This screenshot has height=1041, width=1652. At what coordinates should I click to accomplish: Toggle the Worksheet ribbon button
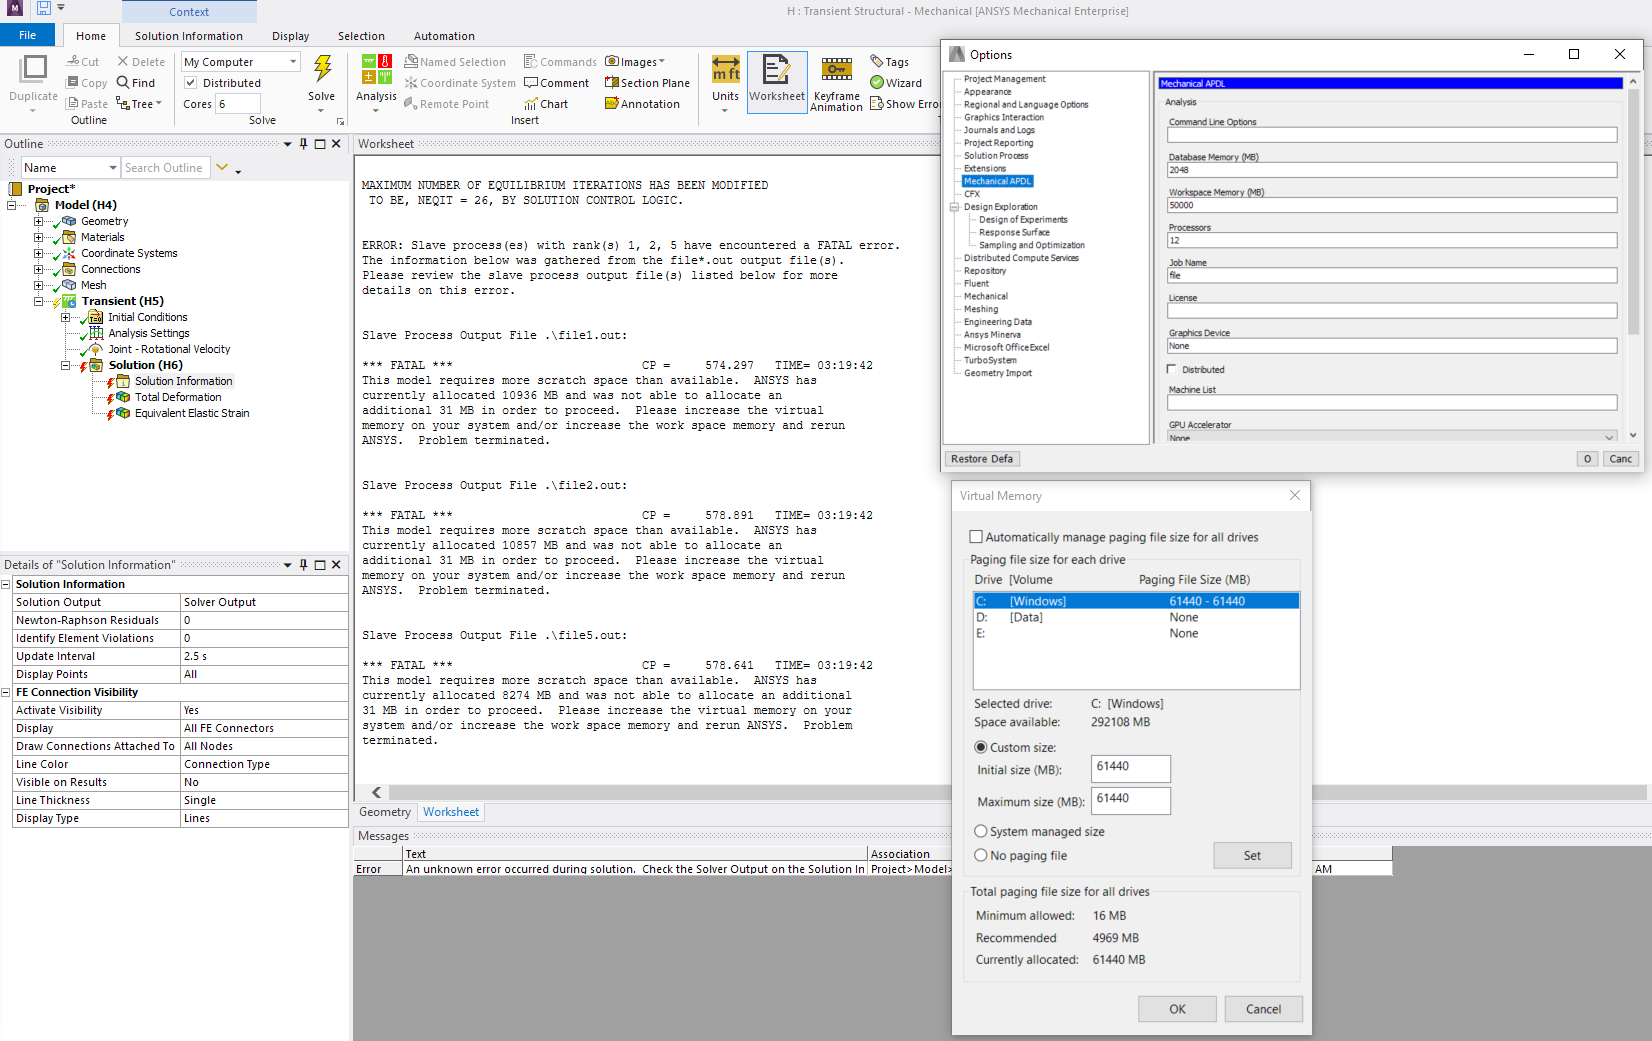pyautogui.click(x=777, y=82)
